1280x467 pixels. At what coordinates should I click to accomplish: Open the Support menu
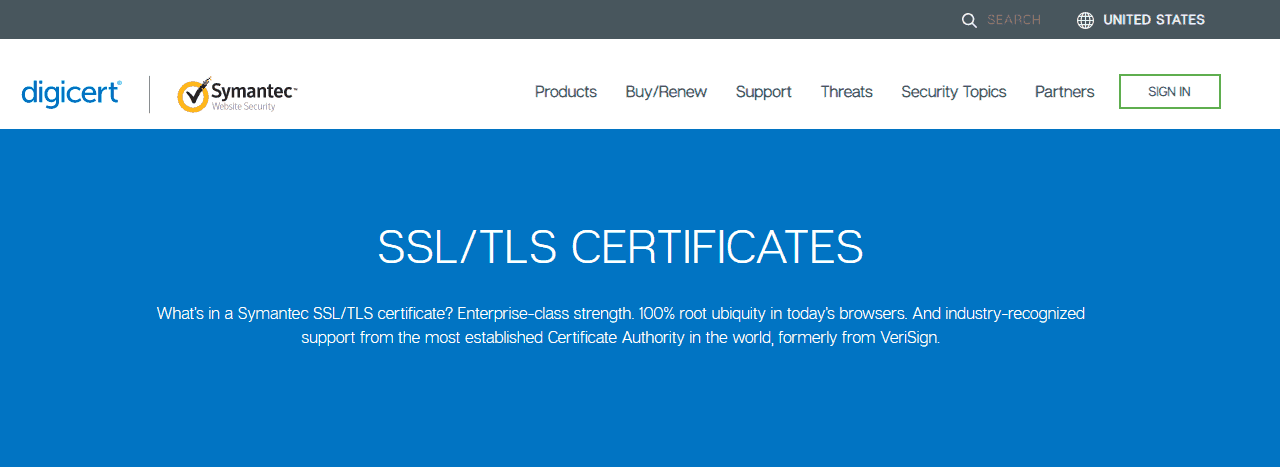click(764, 92)
